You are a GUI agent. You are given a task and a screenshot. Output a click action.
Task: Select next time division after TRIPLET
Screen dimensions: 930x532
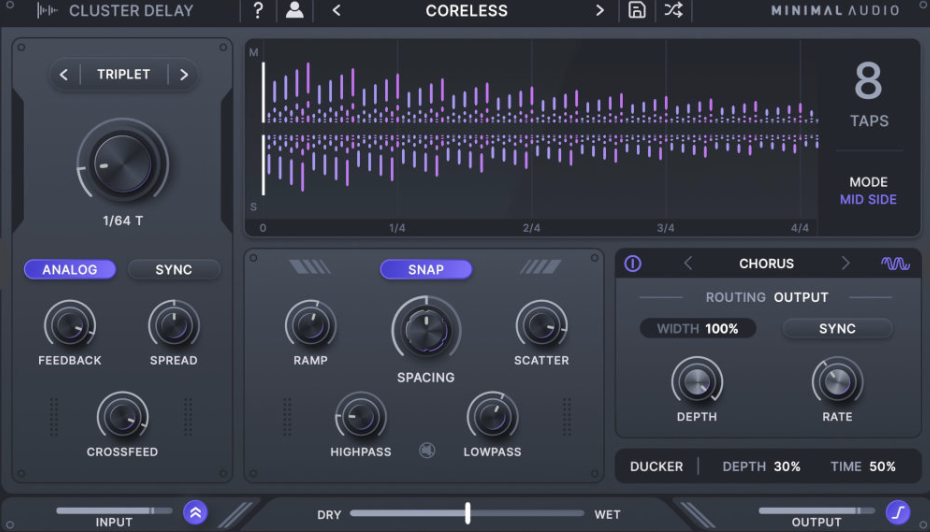point(184,75)
